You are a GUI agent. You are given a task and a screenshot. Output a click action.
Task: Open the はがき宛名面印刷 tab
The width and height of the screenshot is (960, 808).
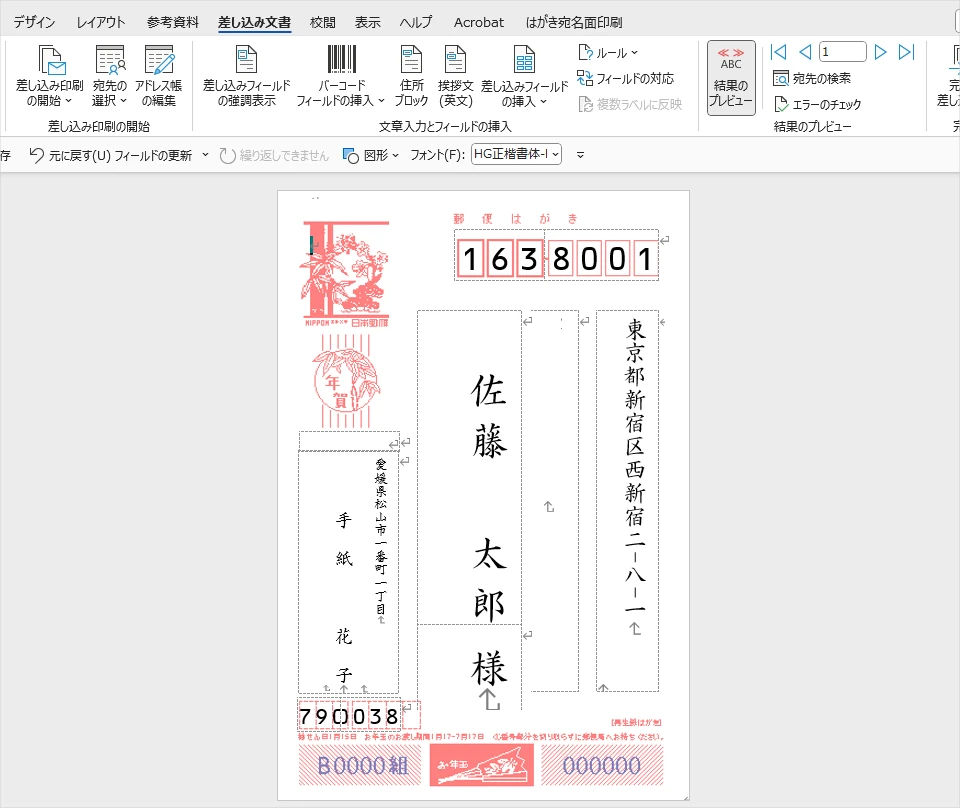tap(576, 21)
